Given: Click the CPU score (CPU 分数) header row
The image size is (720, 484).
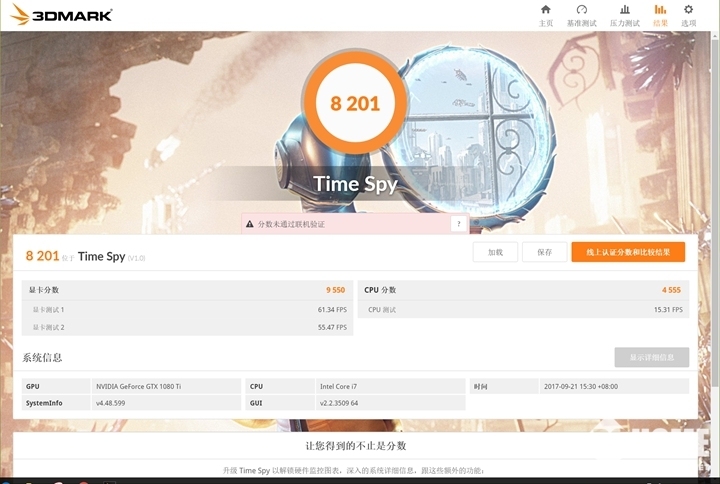Looking at the screenshot, I should click(x=523, y=289).
